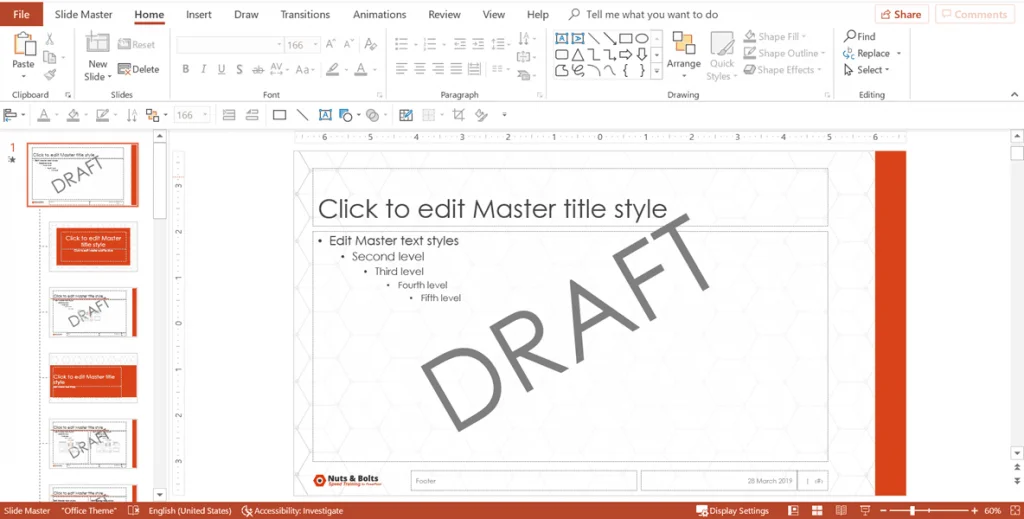Apply ribbon font color A
The width and height of the screenshot is (1024, 519).
point(360,69)
